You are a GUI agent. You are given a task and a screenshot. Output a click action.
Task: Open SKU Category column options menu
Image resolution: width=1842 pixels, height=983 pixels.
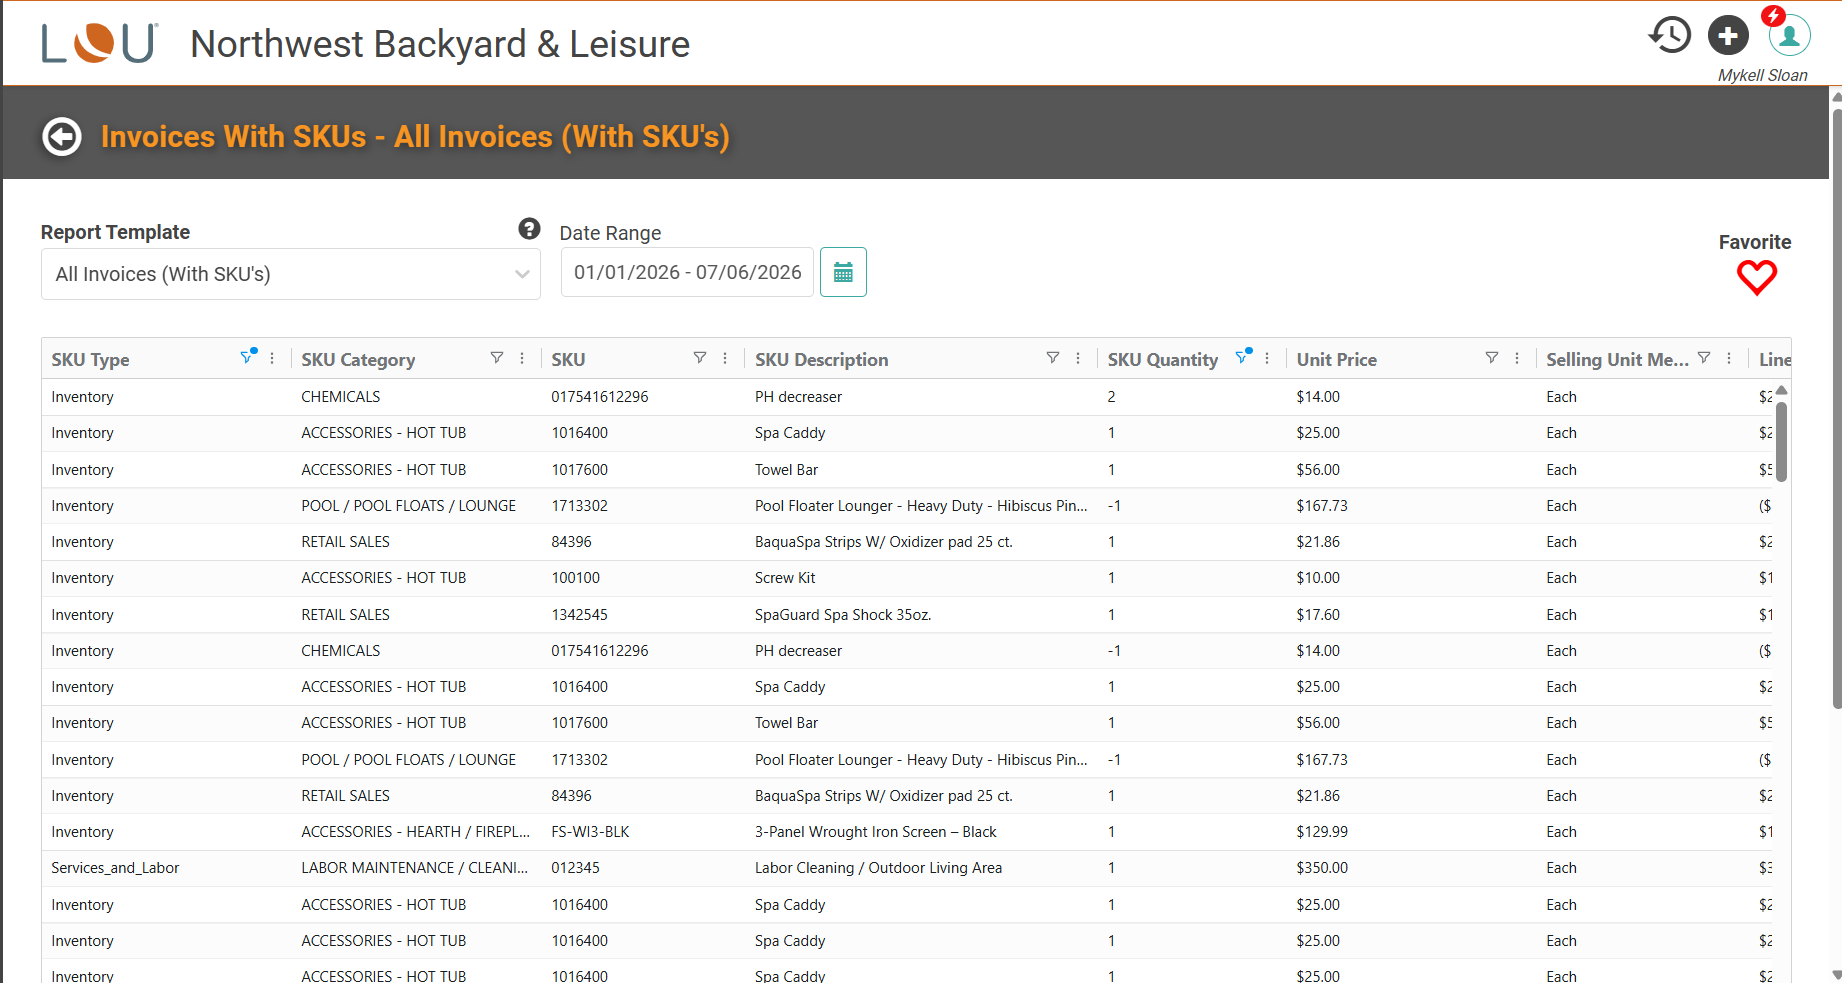point(522,358)
